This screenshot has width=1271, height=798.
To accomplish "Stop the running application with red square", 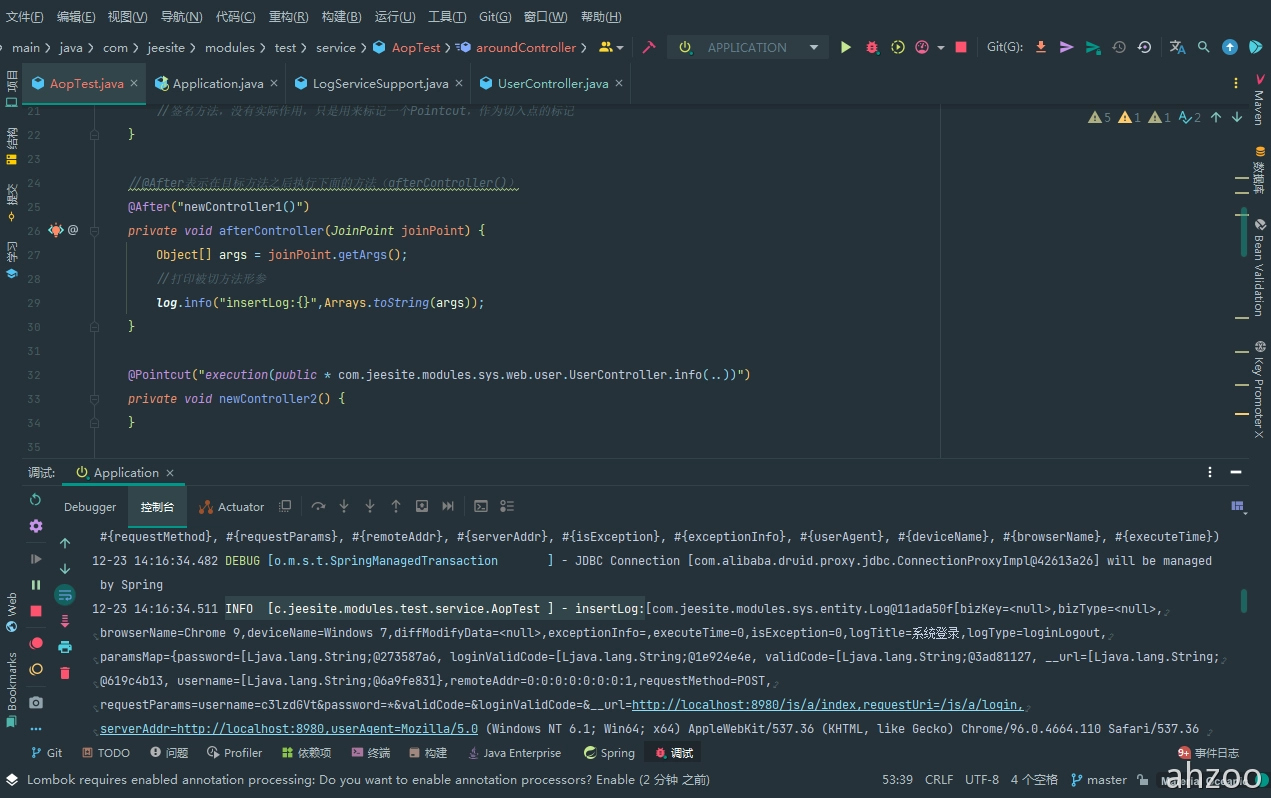I will click(961, 47).
